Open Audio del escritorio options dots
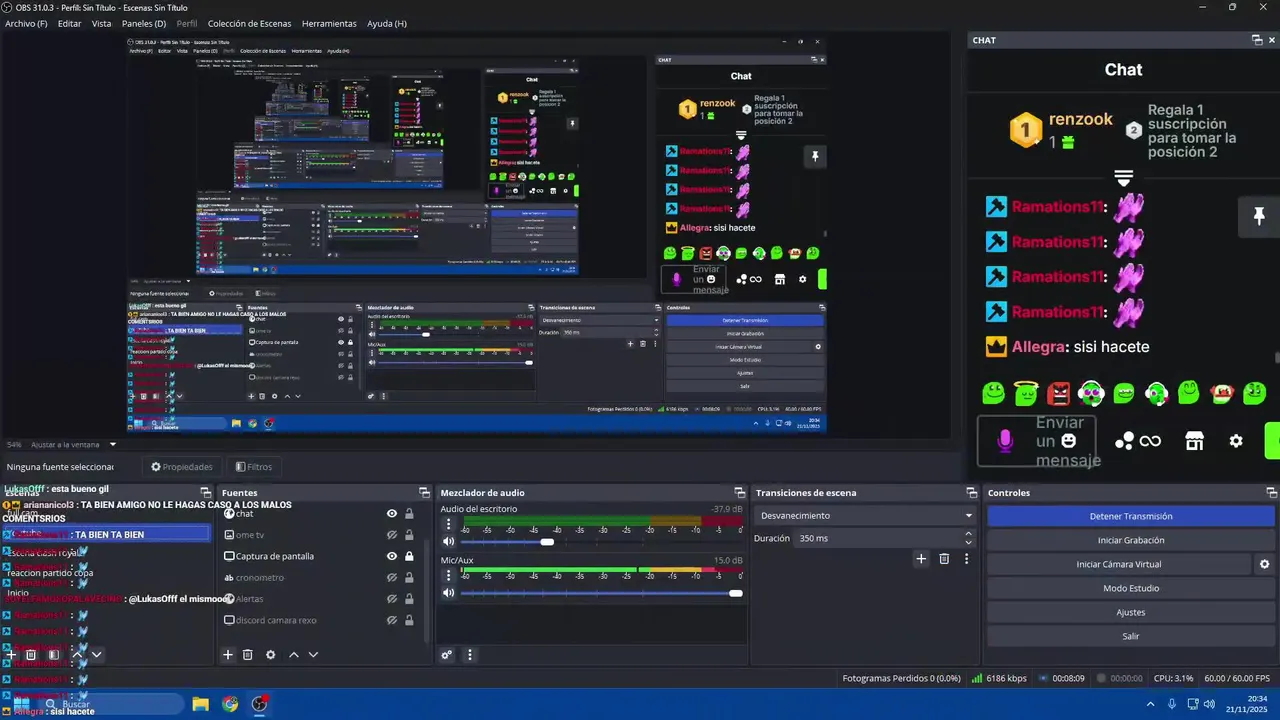 (x=448, y=524)
